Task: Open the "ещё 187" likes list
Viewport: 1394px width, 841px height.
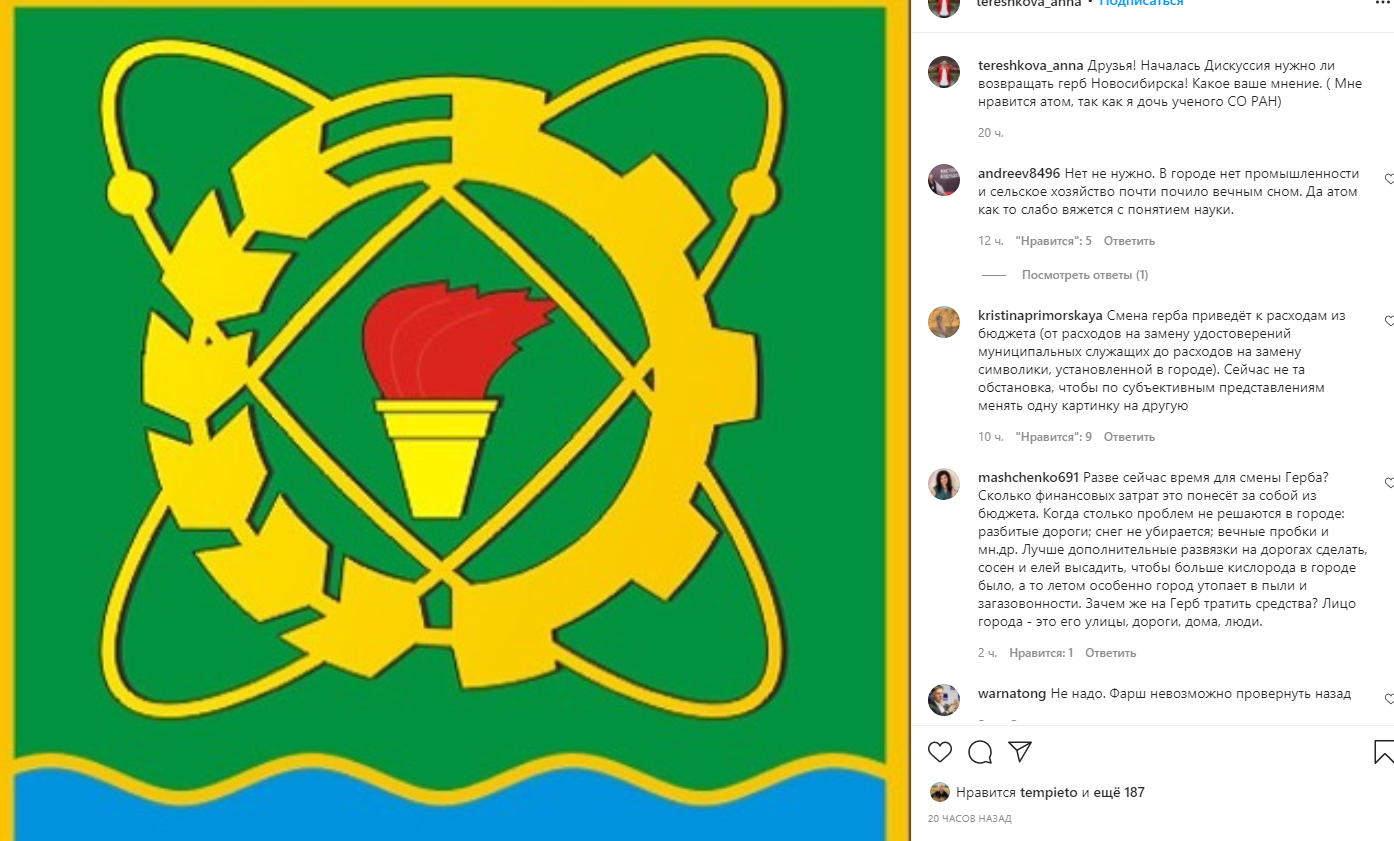Action: [x=1118, y=793]
